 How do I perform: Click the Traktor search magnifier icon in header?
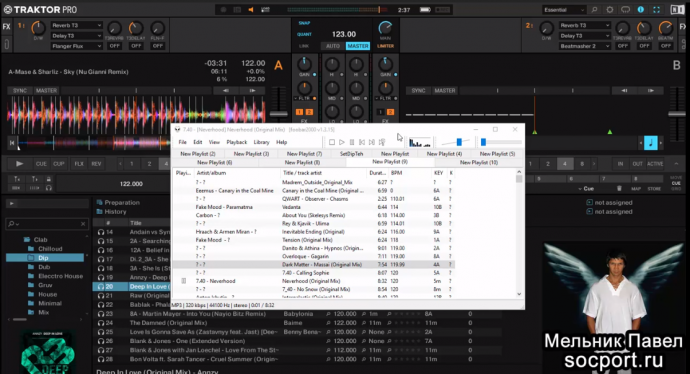coord(595,10)
